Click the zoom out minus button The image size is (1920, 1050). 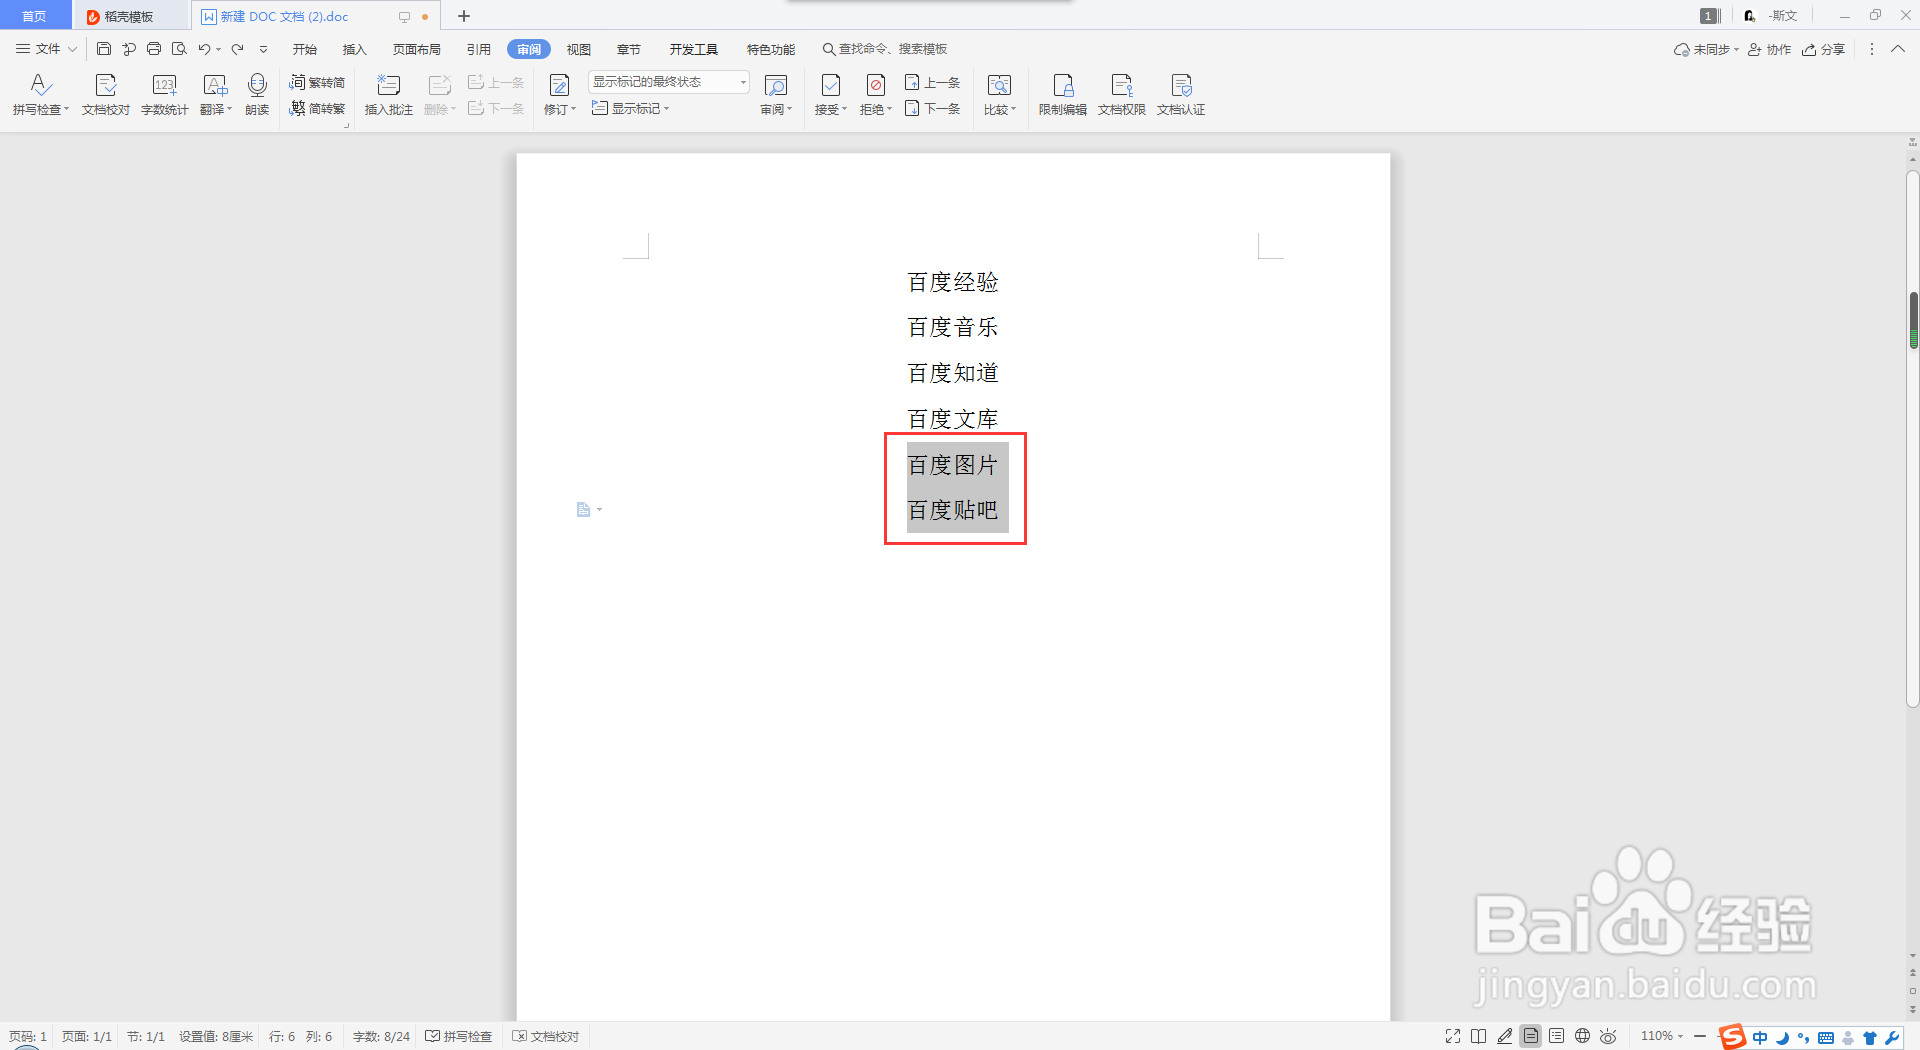coord(1700,1036)
